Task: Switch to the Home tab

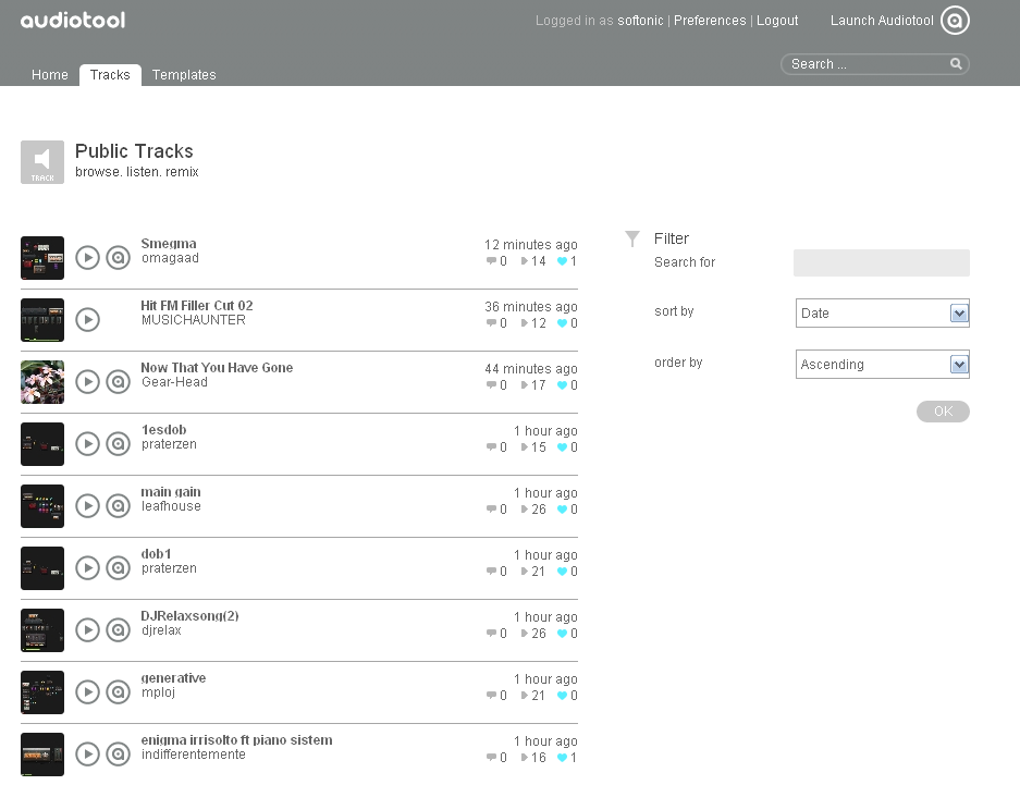Action: (49, 74)
